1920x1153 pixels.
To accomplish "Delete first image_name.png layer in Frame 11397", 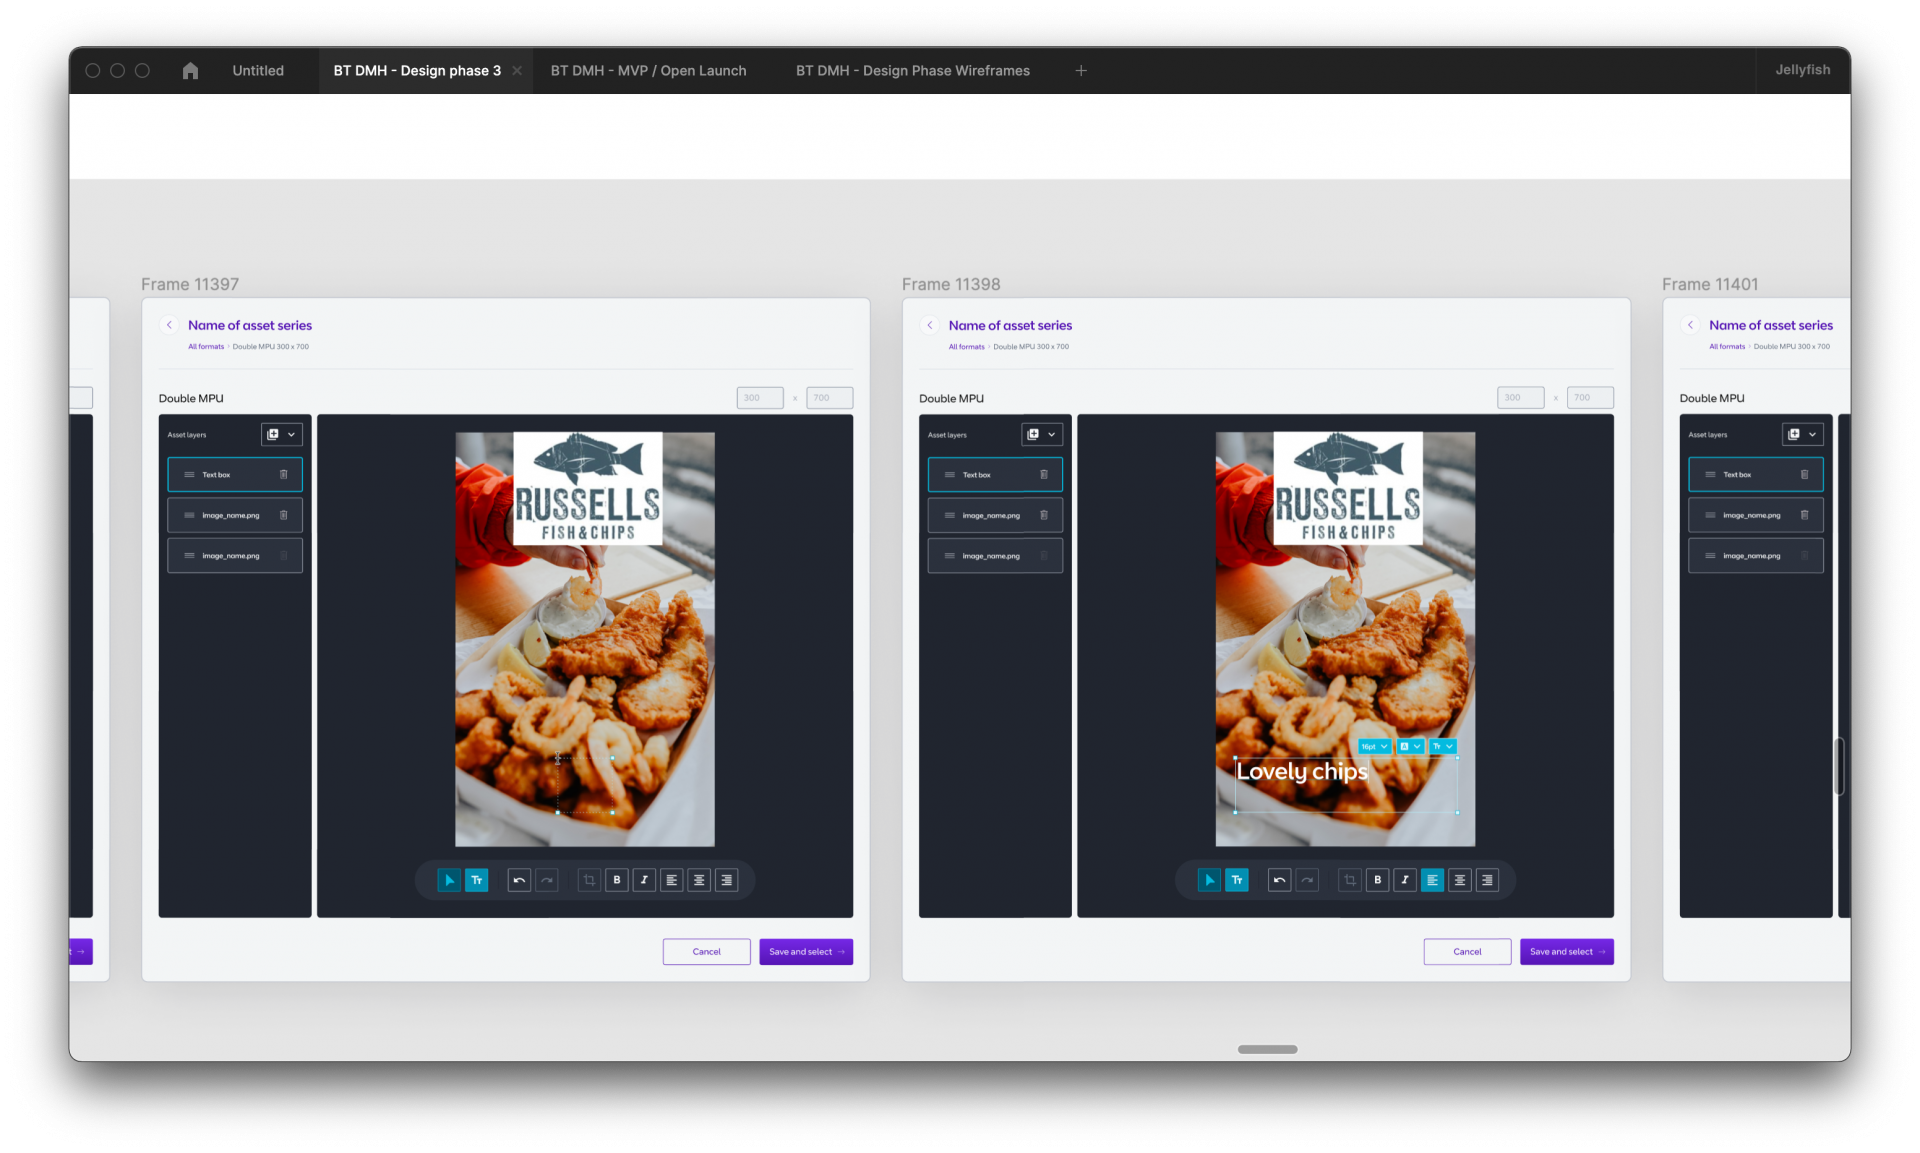I will coord(284,515).
